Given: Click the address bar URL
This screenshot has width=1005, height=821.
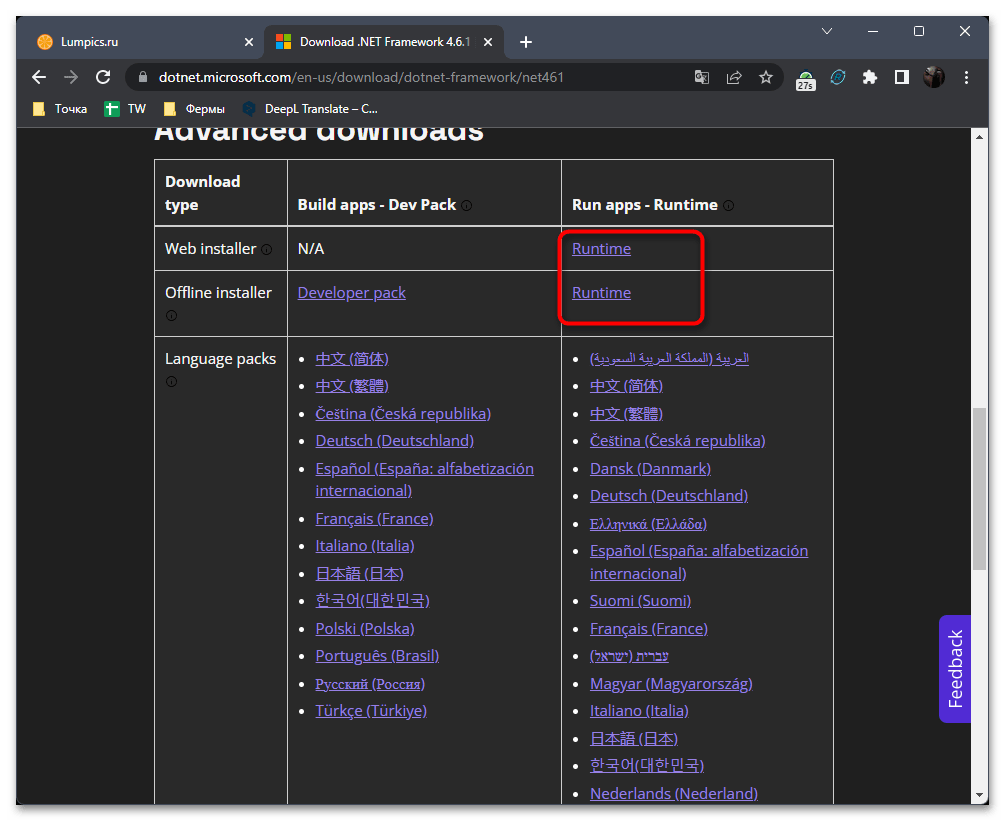Looking at the screenshot, I should (361, 78).
